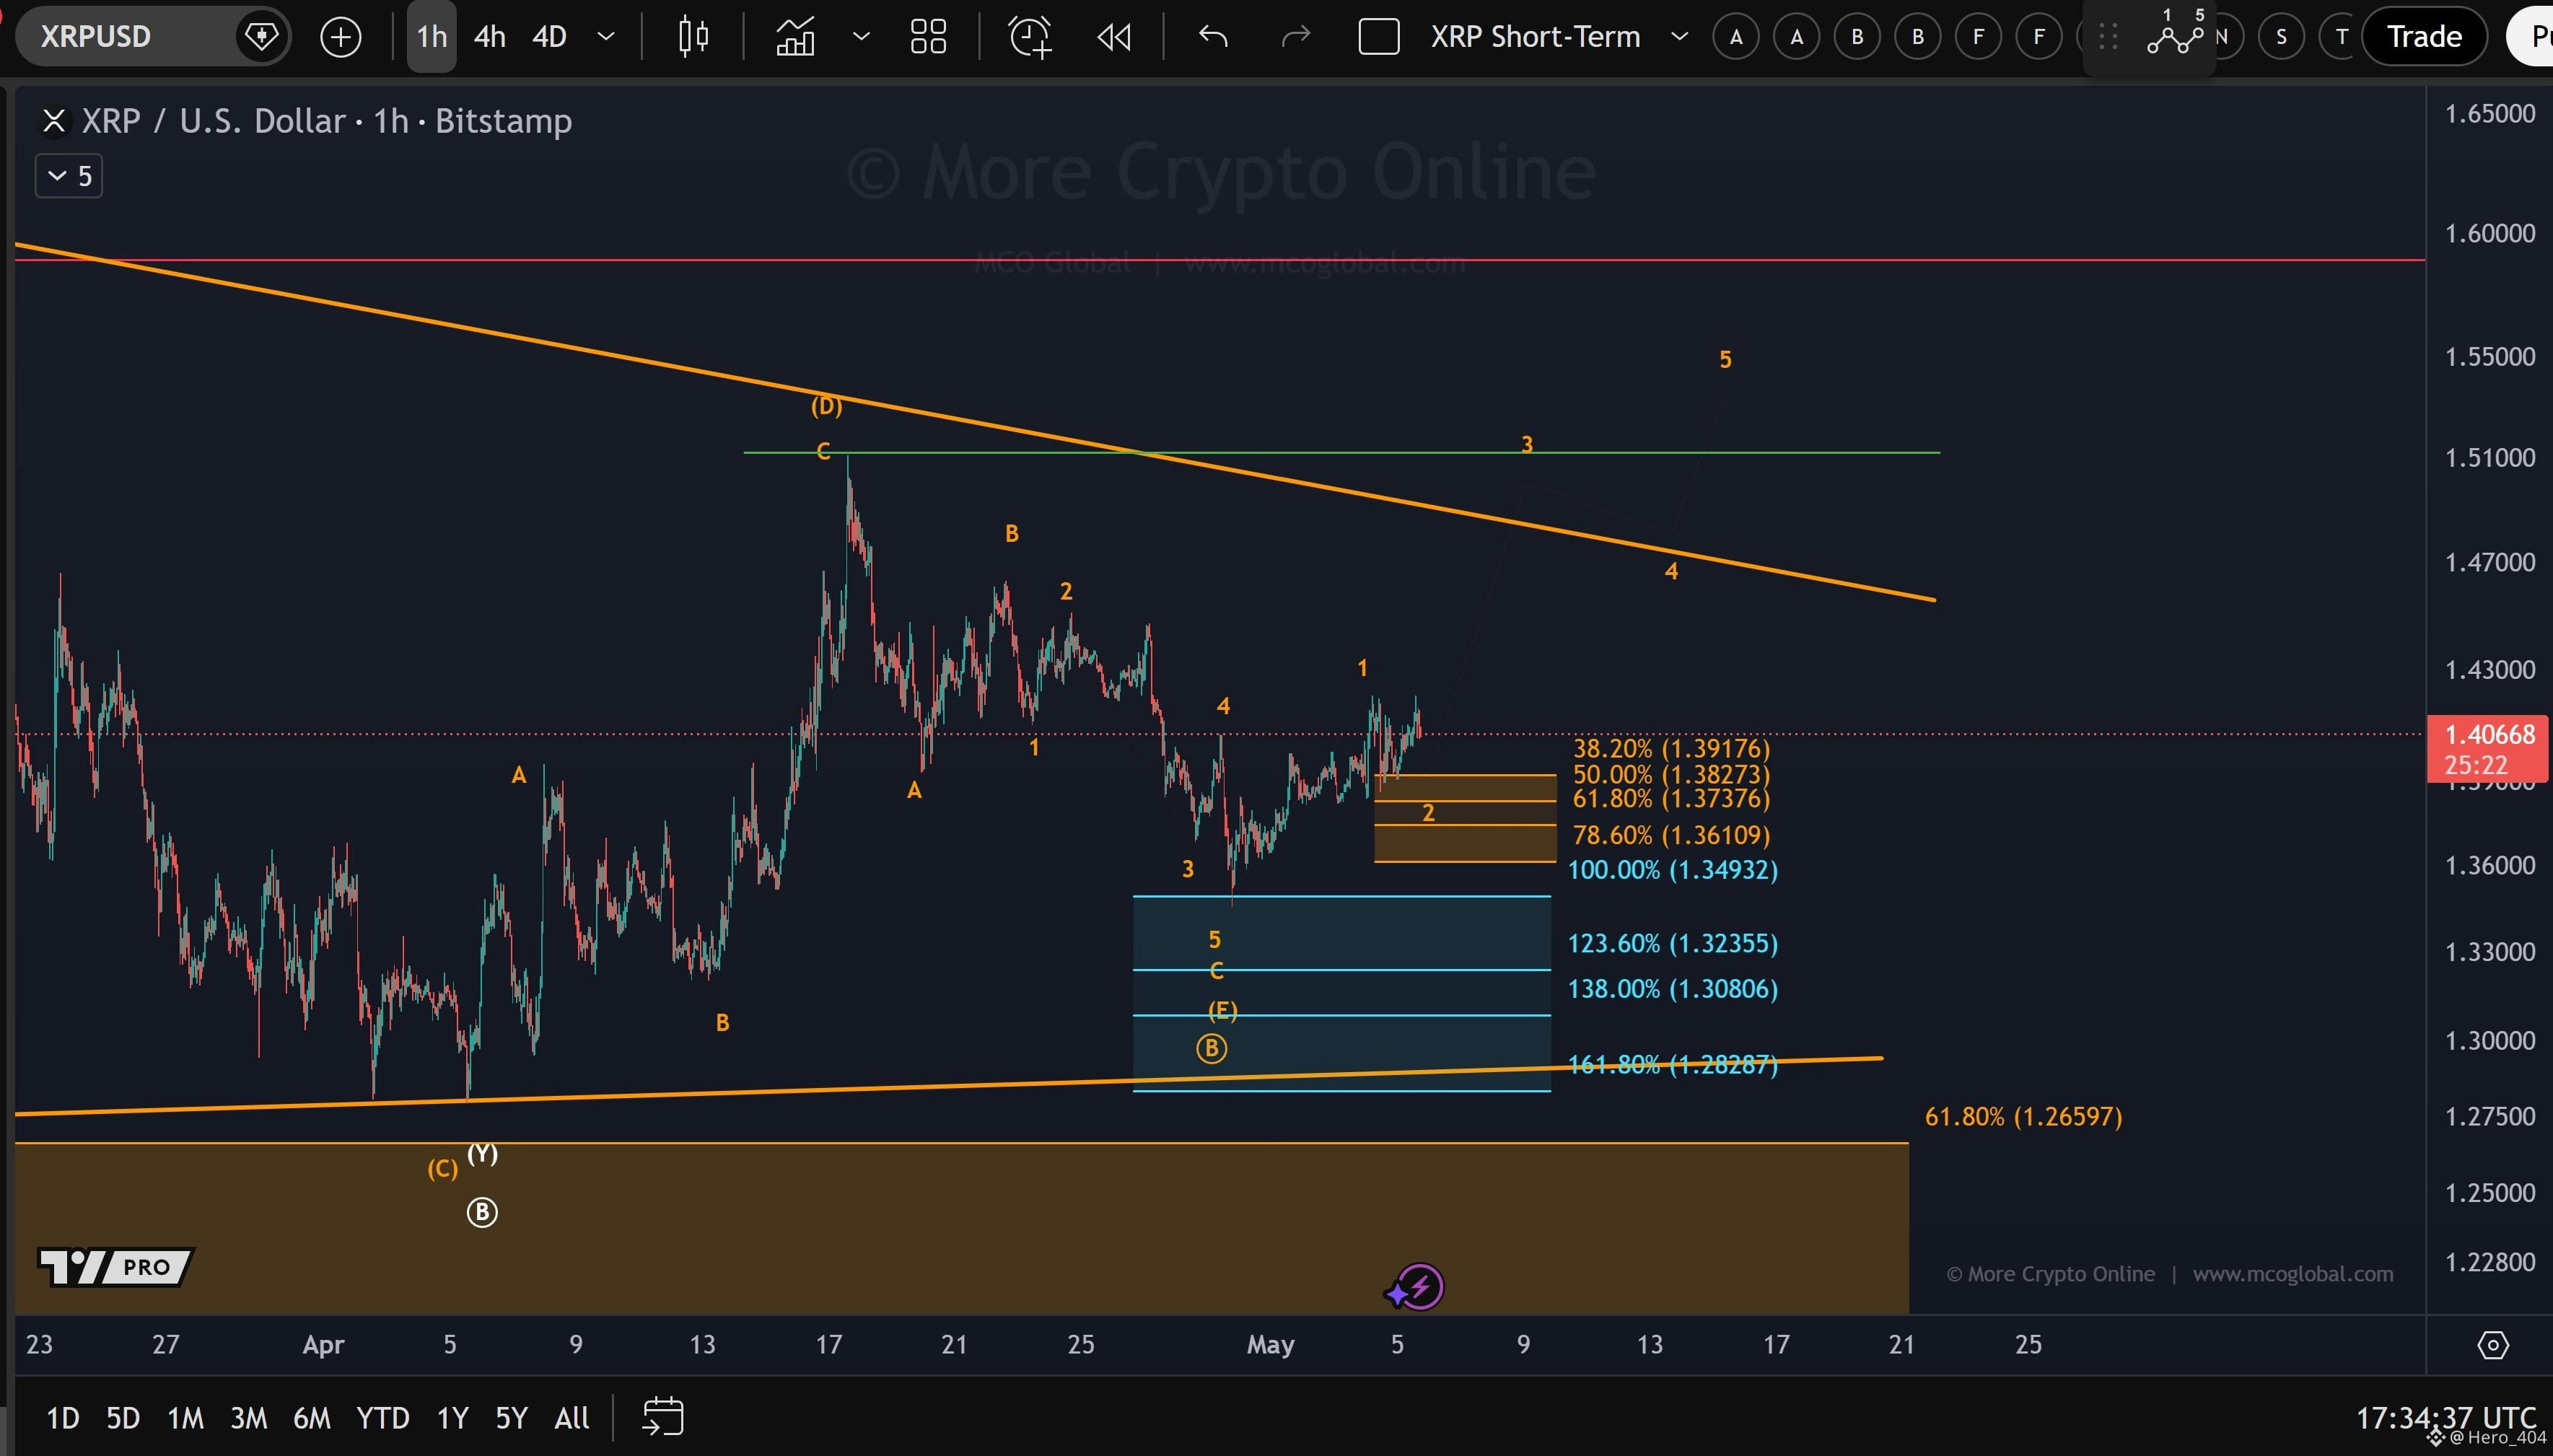Click the 138.00% (1.30806) Fibonacci label

coord(1673,989)
